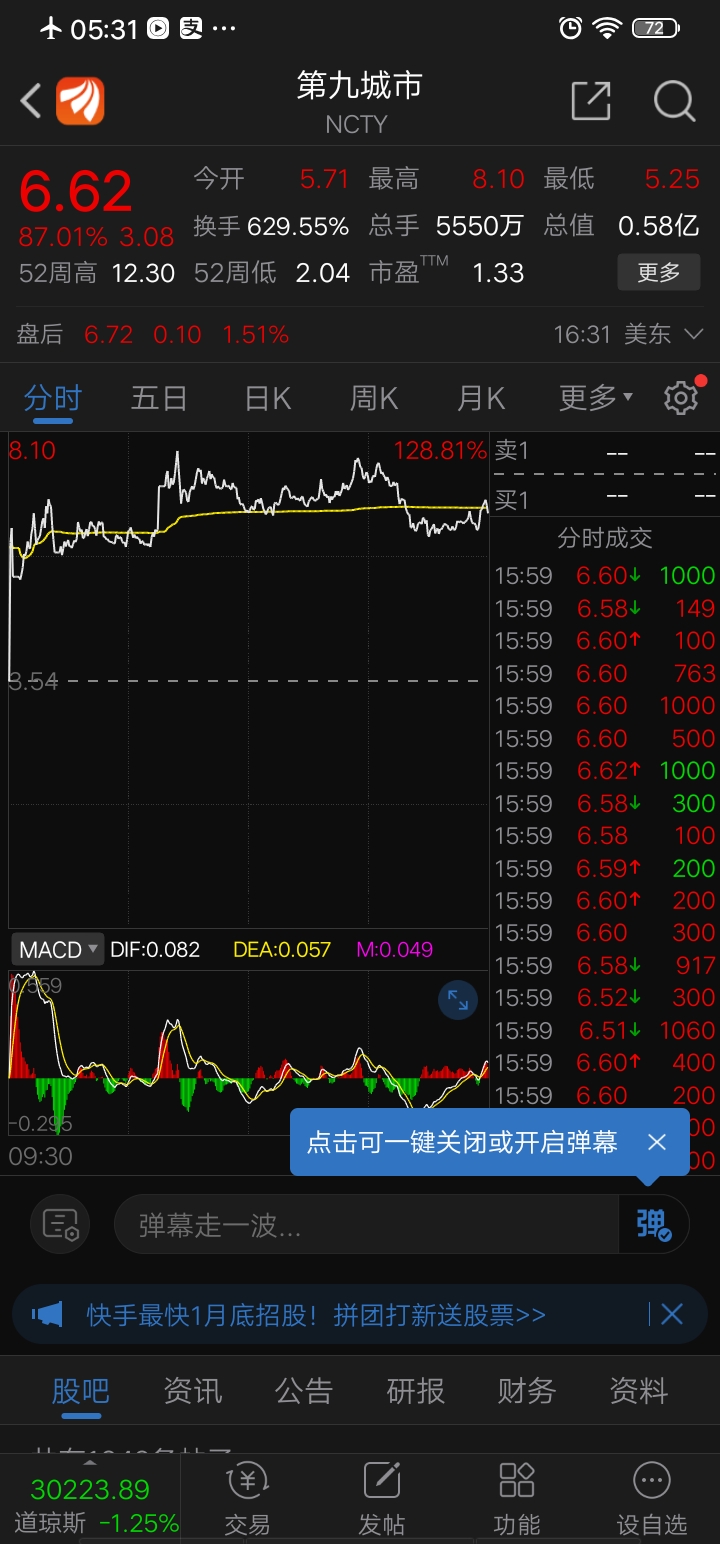The height and width of the screenshot is (1544, 720).
Task: Select the 股吧 tab
Action: coord(80,1391)
